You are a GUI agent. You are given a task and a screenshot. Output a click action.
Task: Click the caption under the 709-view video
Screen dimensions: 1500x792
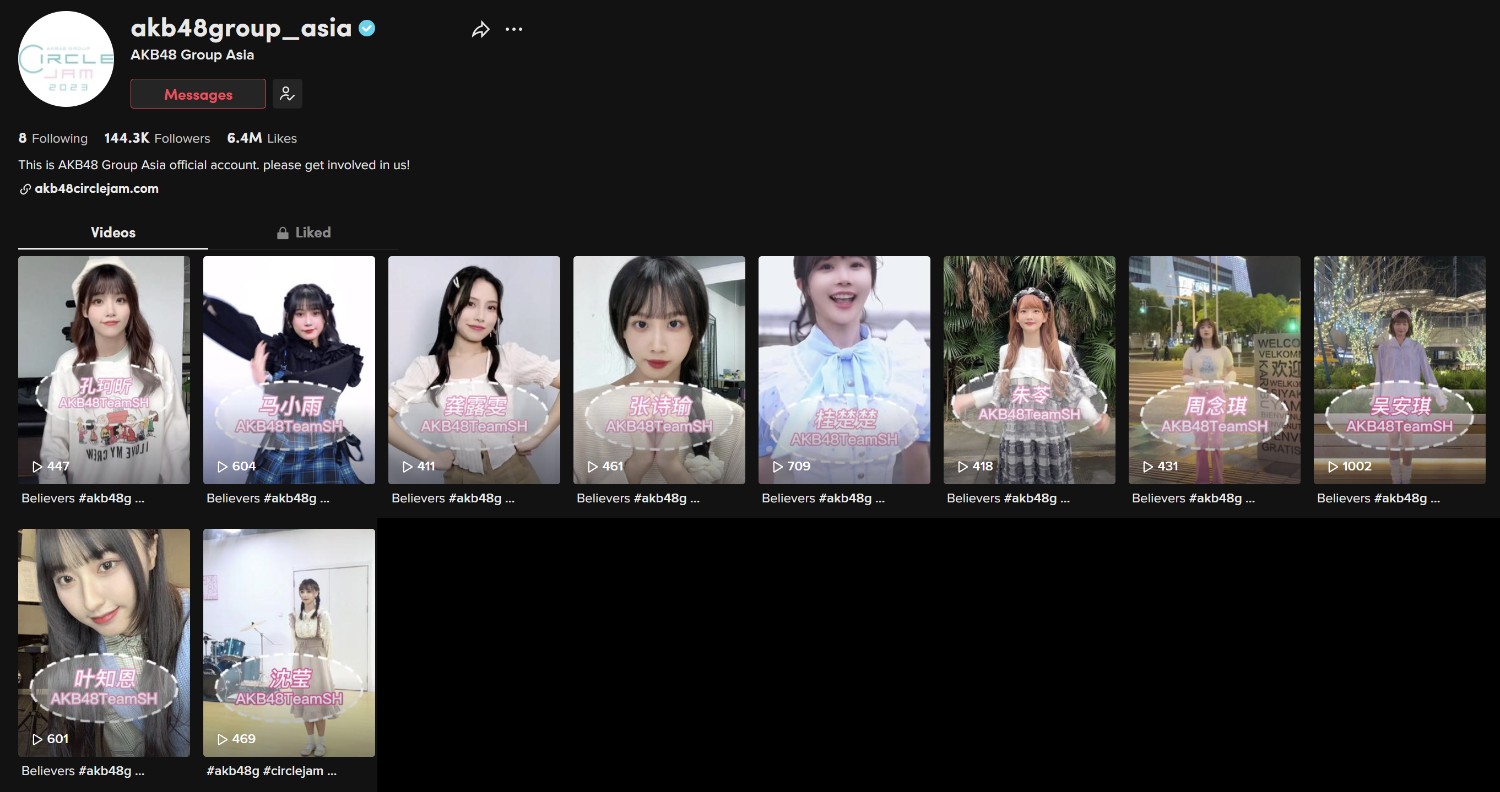tap(823, 498)
